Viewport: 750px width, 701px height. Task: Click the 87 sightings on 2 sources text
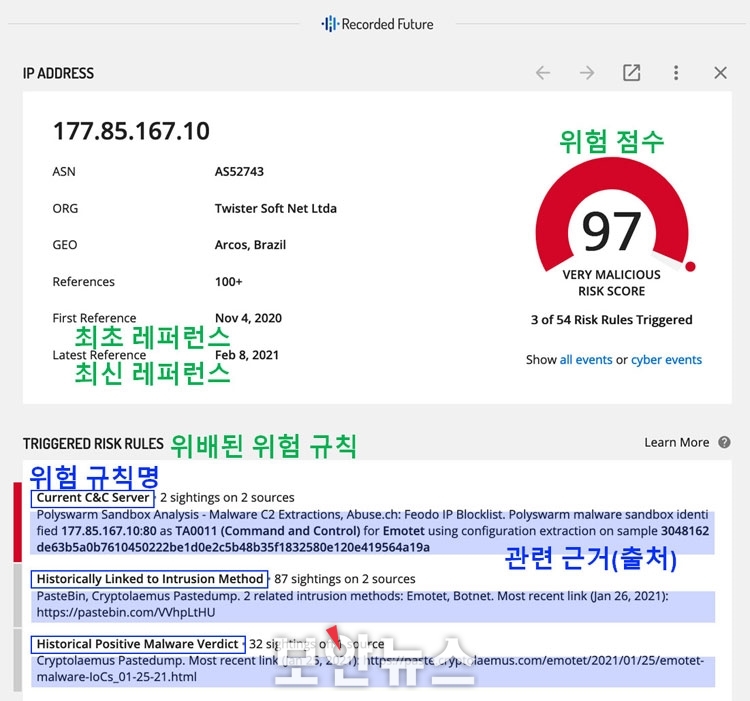point(345,579)
